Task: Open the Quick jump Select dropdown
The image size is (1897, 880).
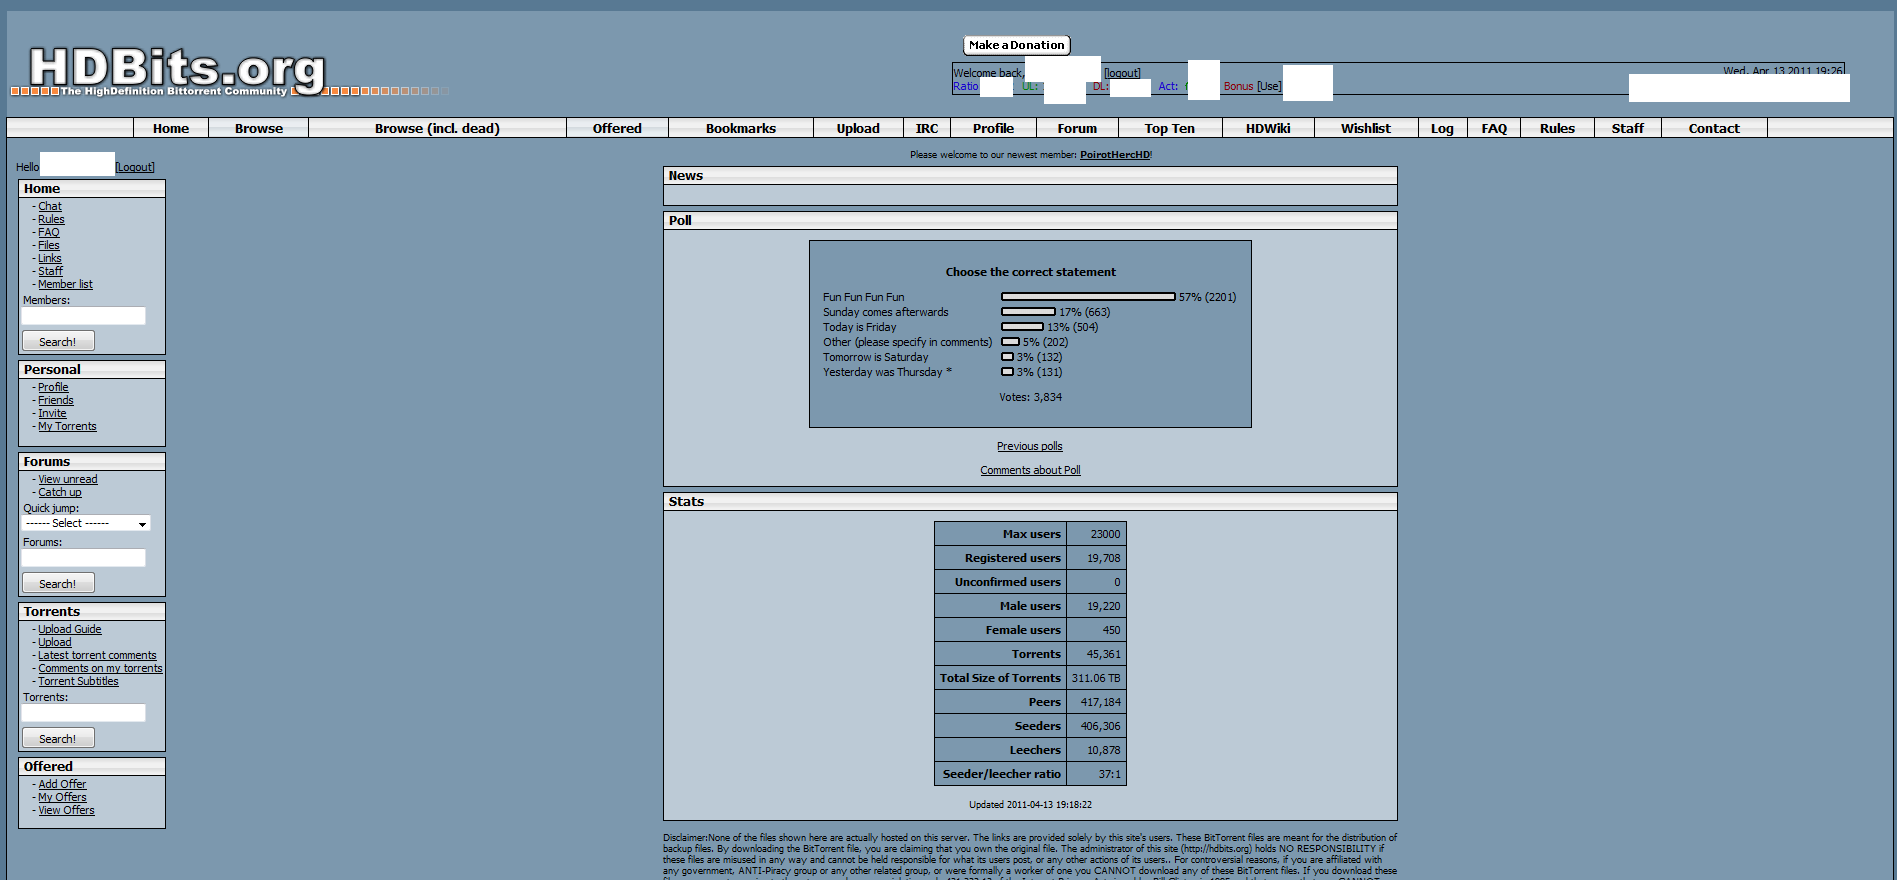Action: [x=87, y=523]
